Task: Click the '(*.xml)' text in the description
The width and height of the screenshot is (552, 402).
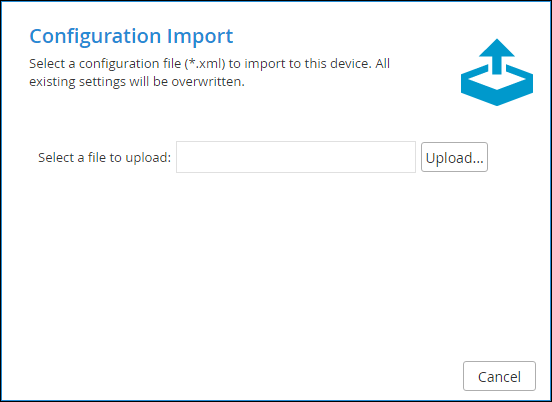Action: [x=205, y=64]
